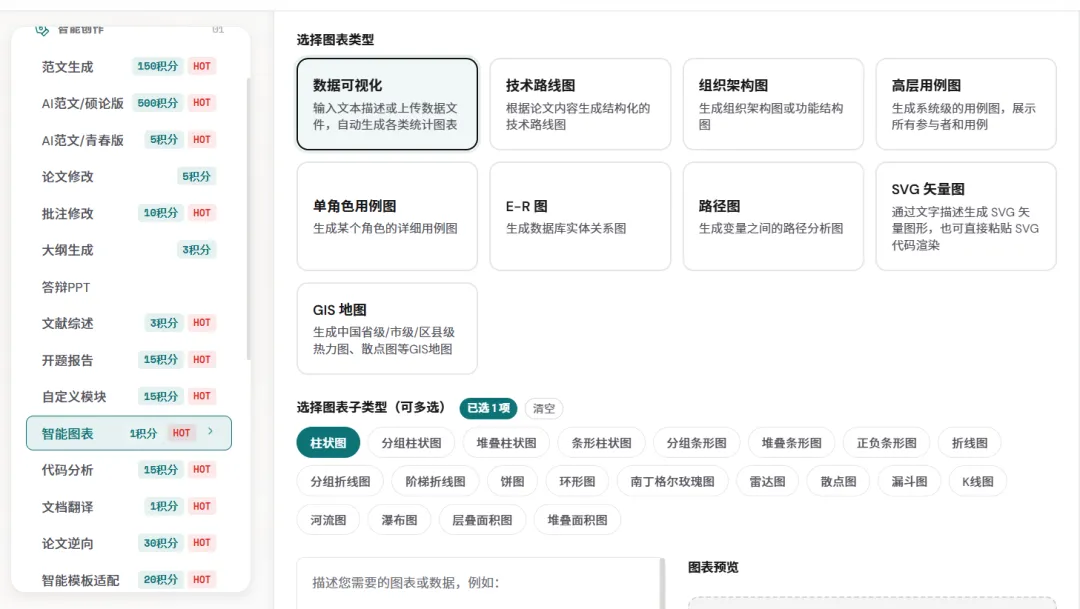Click the 已选 1 项 badge
This screenshot has height=609, width=1080.
tap(488, 409)
